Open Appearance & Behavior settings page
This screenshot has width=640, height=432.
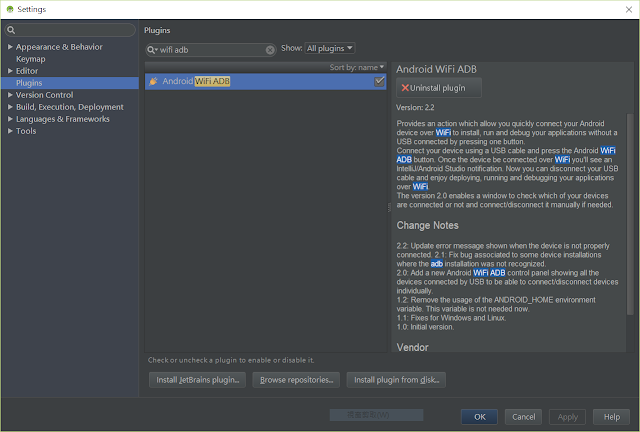coord(59,47)
